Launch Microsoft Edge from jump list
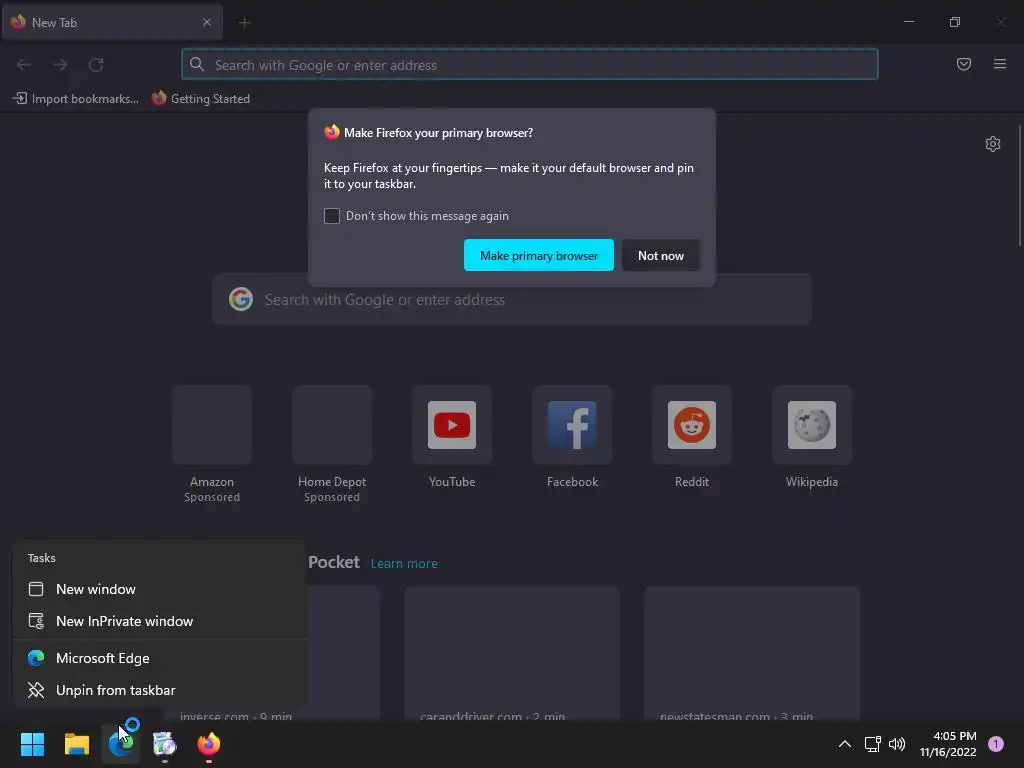Viewport: 1024px width, 768px height. pos(159,658)
